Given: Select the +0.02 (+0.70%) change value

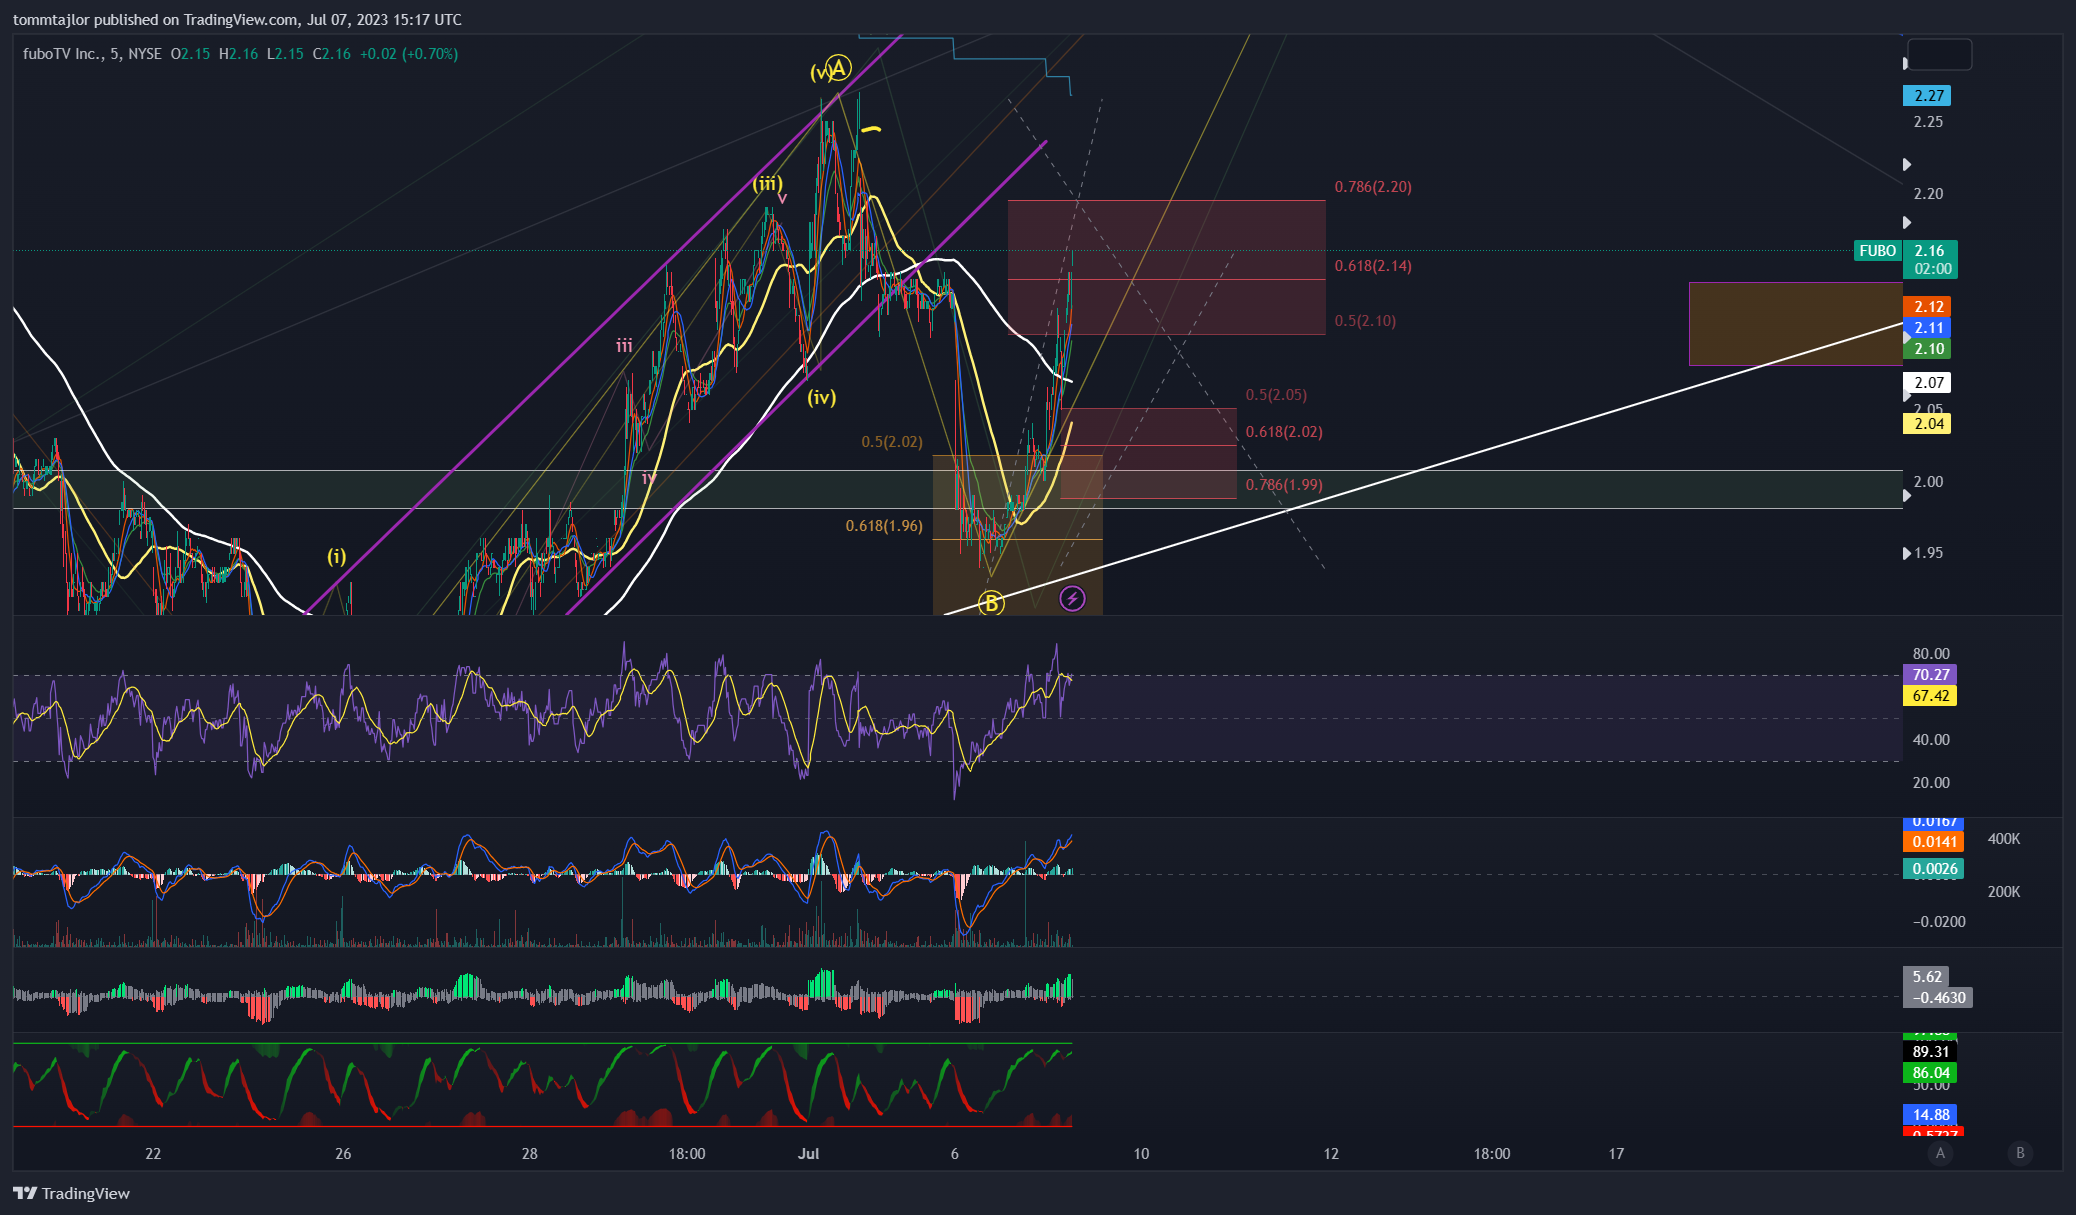Looking at the screenshot, I should (409, 54).
